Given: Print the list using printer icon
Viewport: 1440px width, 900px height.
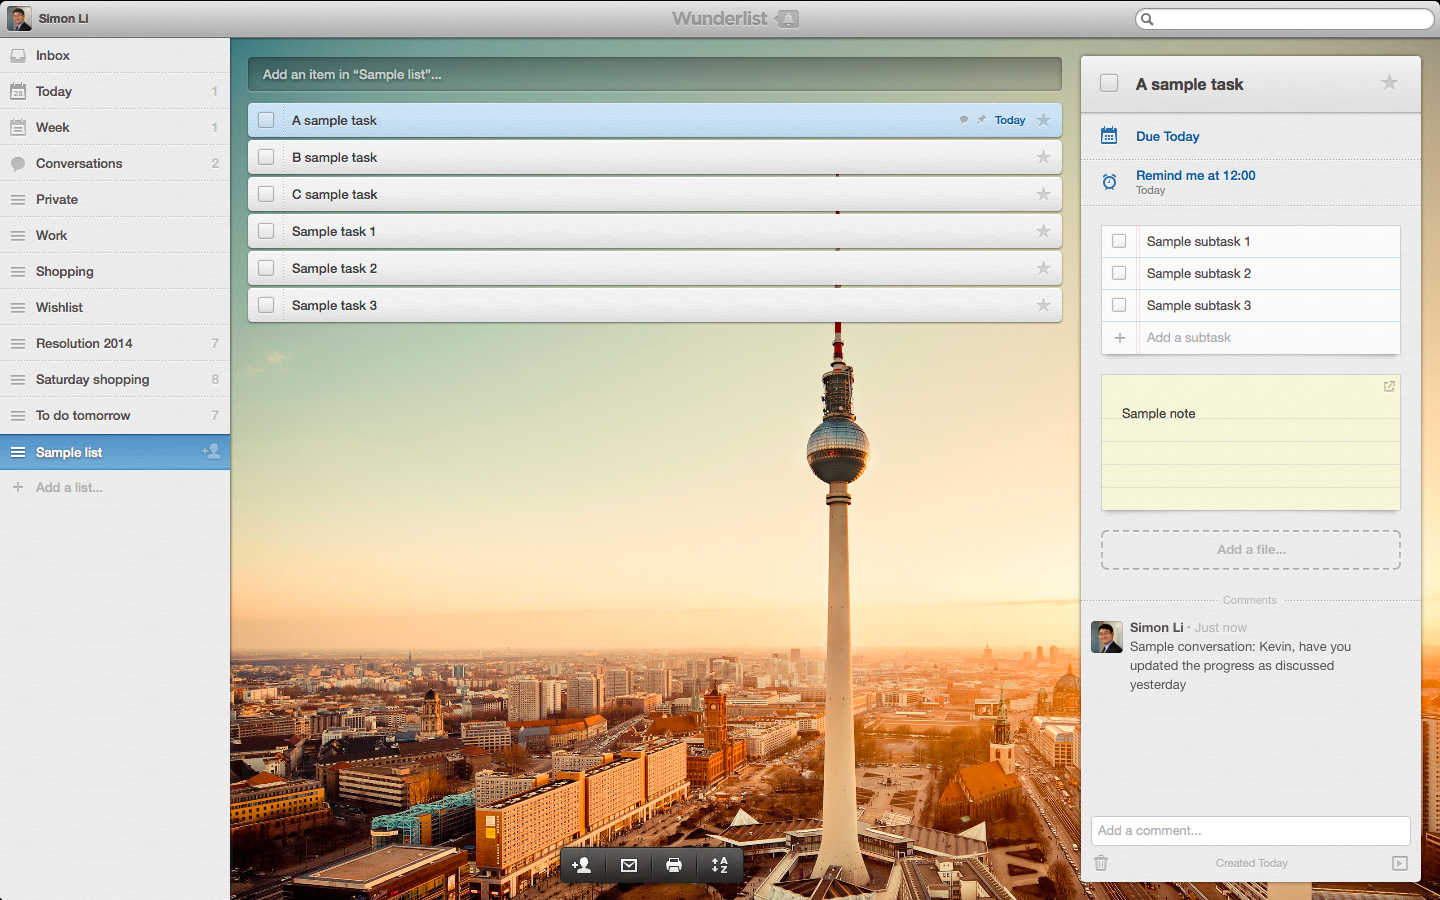Looking at the screenshot, I should tap(674, 865).
